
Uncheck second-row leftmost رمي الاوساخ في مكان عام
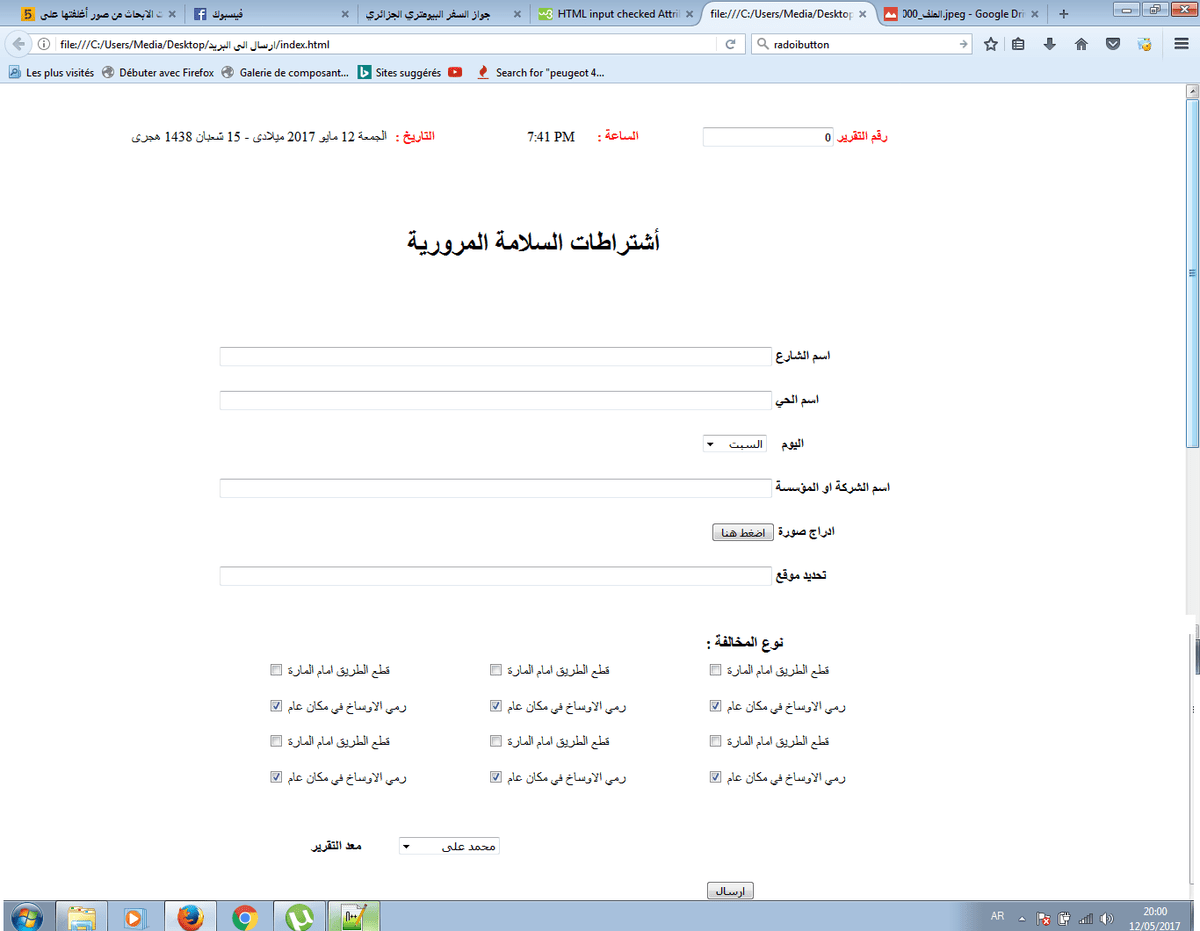(276, 705)
